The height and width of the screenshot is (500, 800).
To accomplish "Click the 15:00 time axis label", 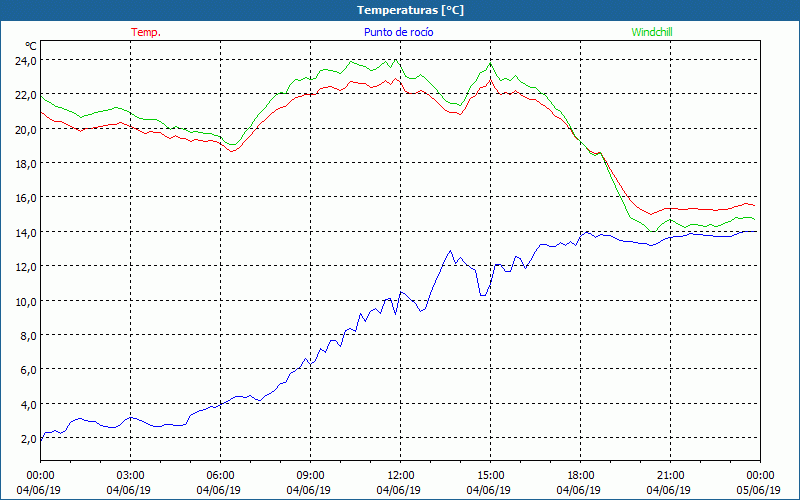I will pyautogui.click(x=490, y=476).
